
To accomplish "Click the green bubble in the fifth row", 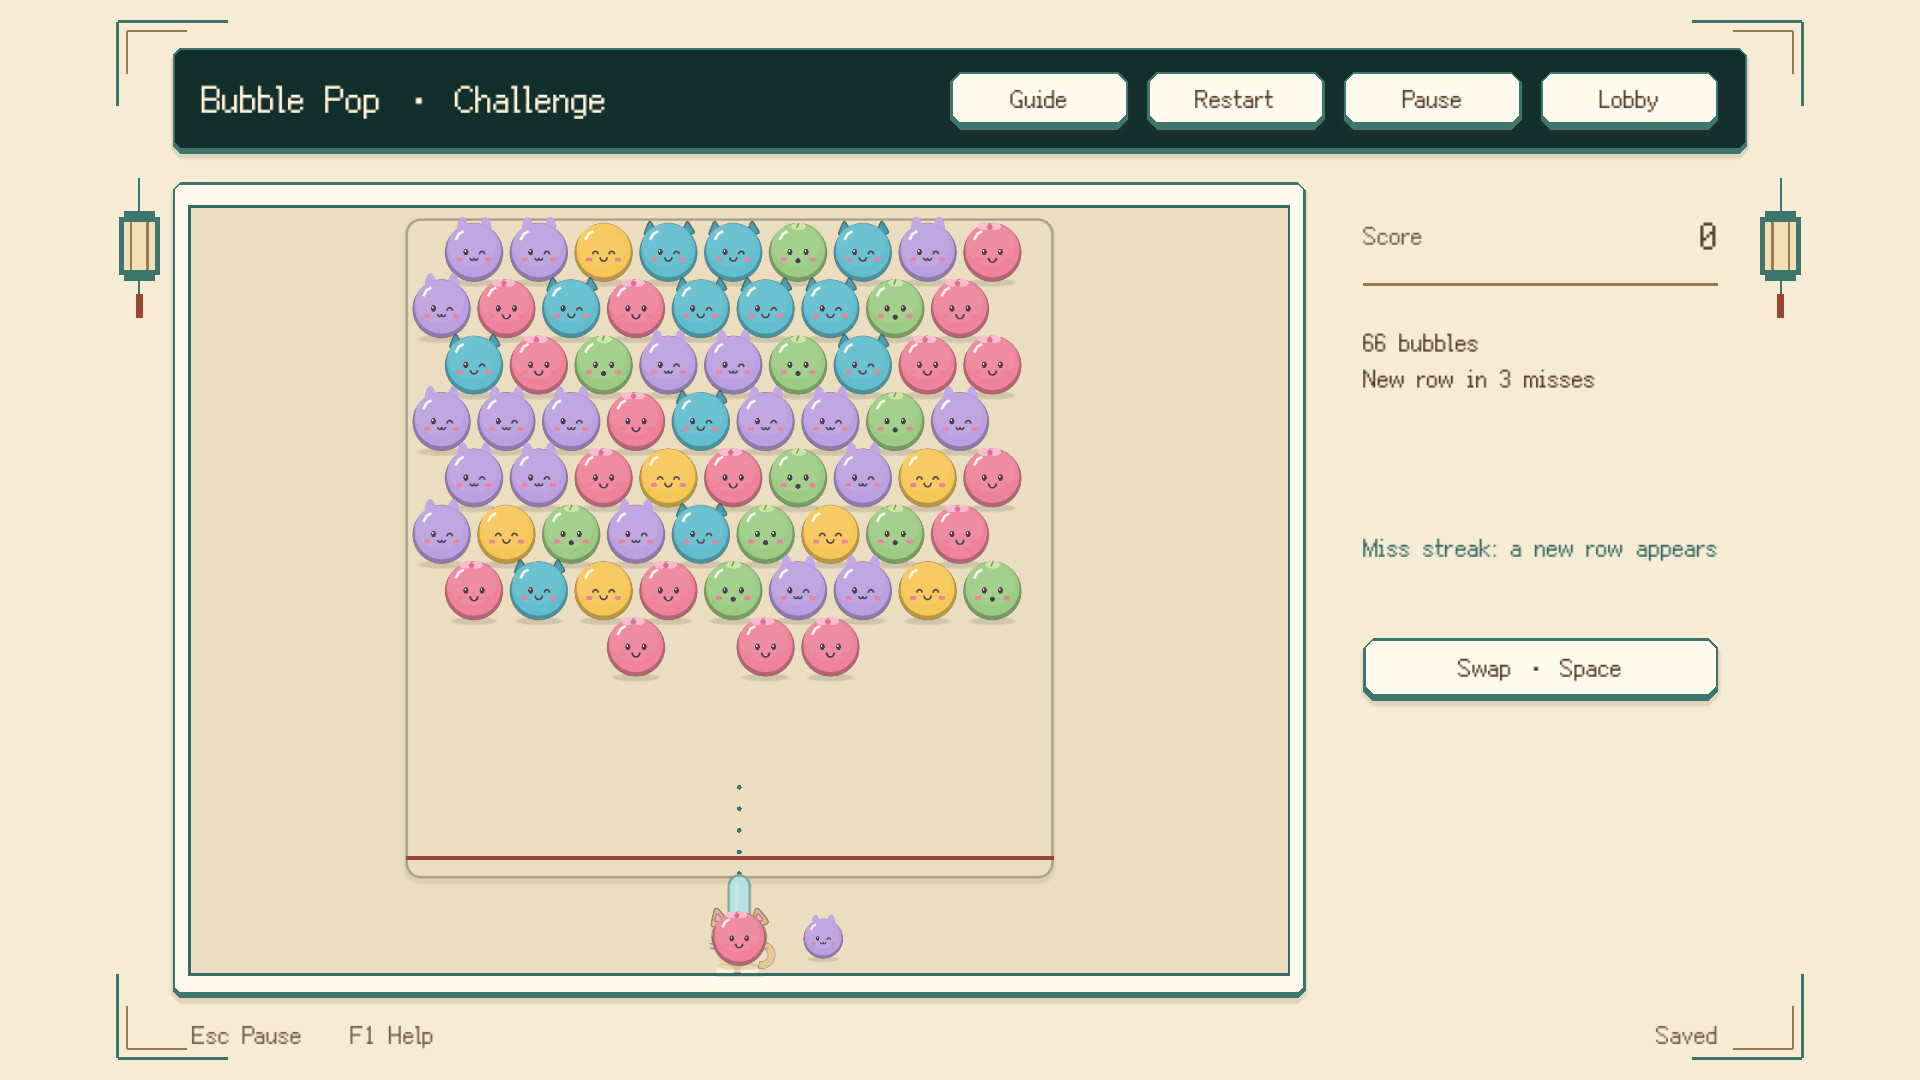I will tap(798, 477).
